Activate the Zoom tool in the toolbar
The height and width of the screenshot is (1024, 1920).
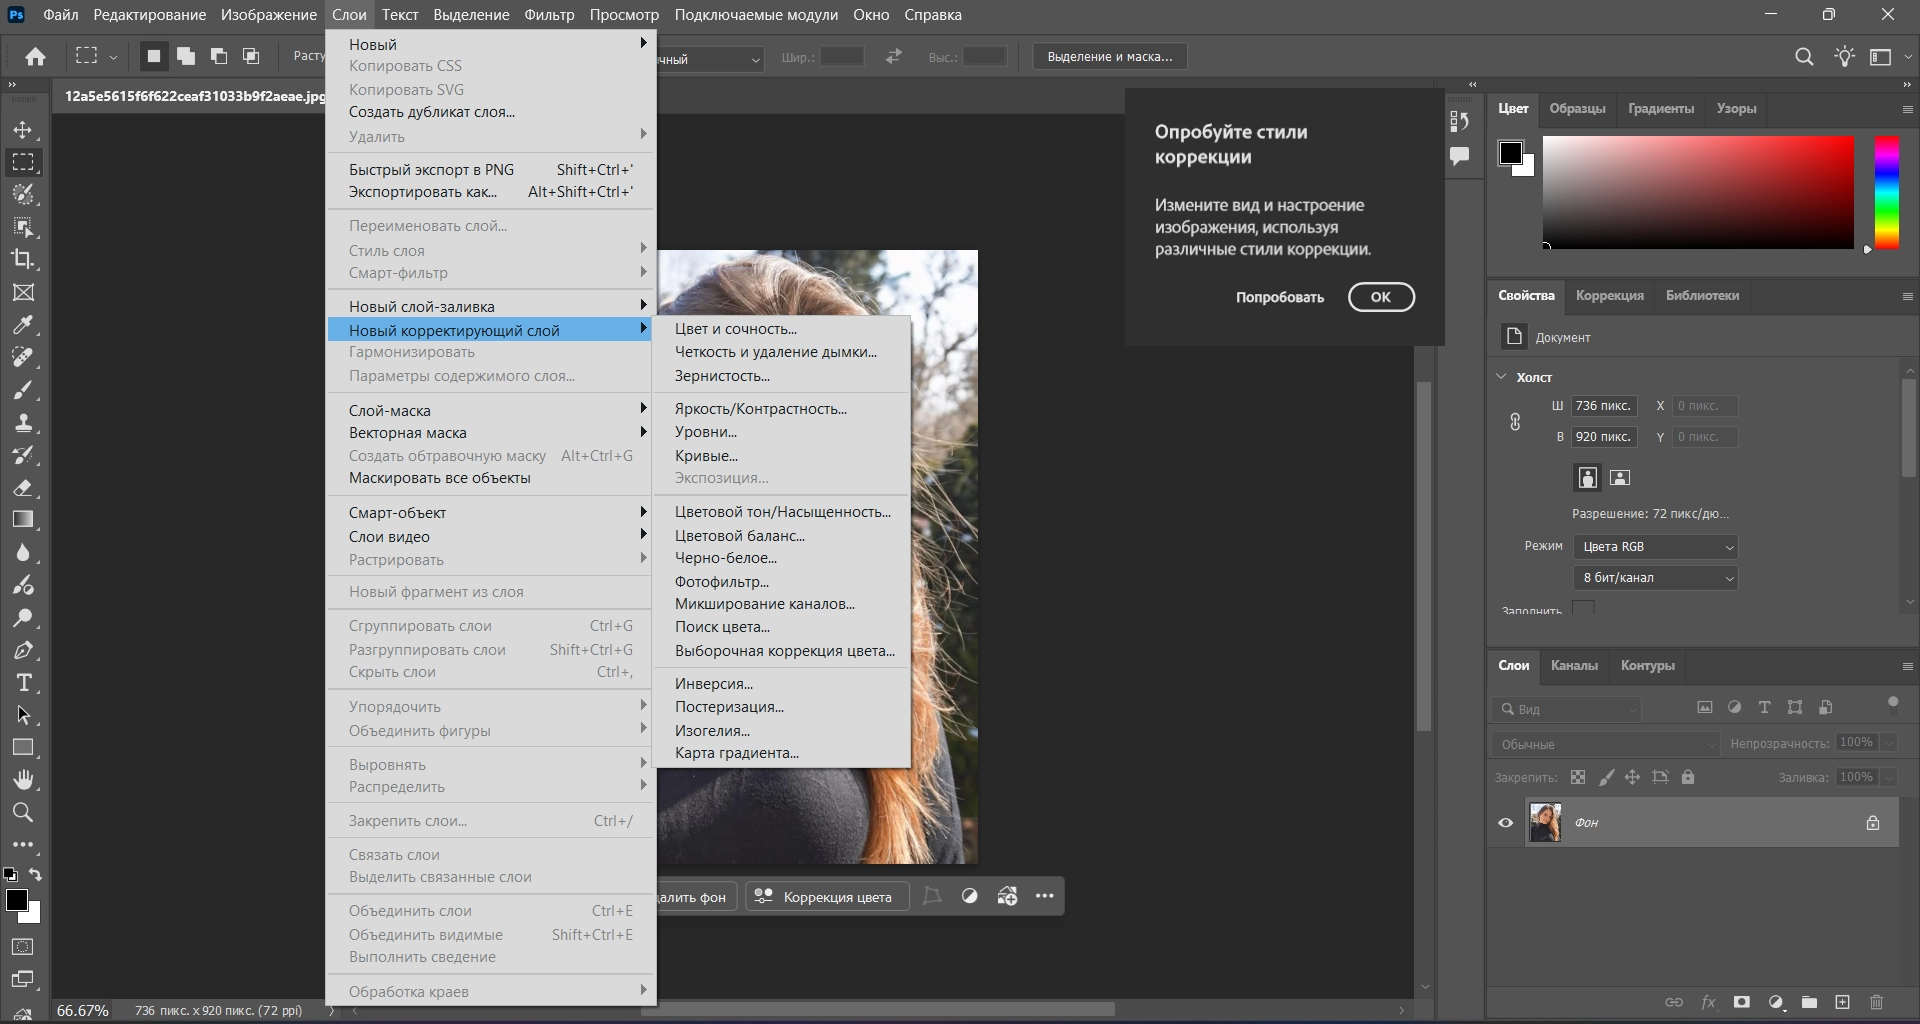point(23,812)
